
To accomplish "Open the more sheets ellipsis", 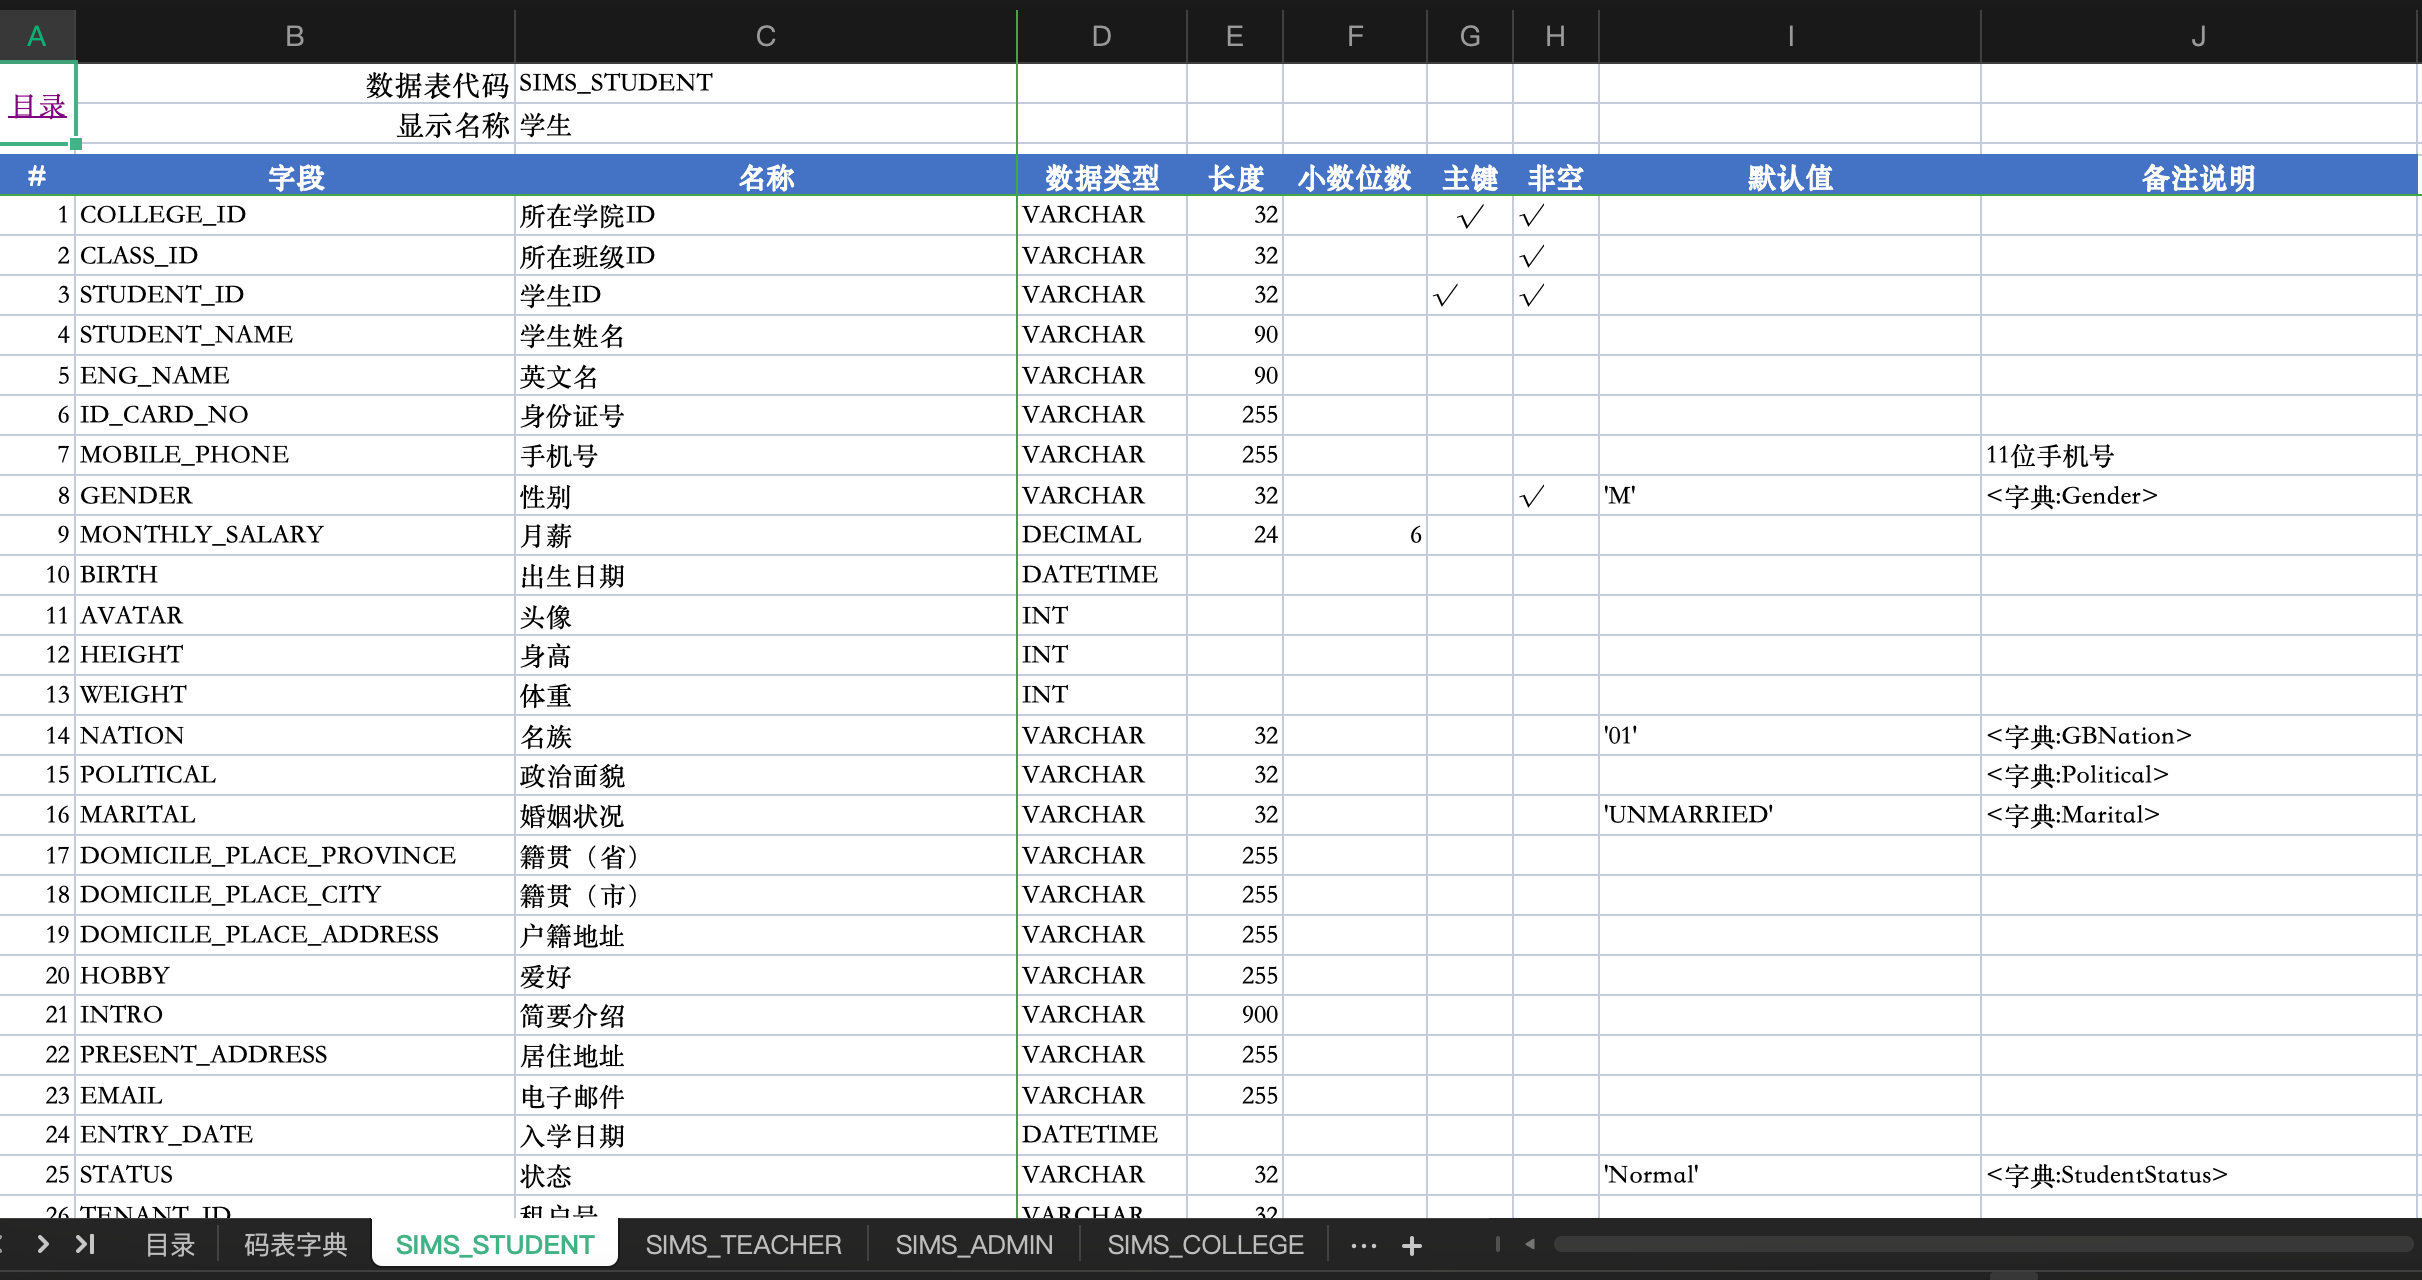I will point(1363,1245).
